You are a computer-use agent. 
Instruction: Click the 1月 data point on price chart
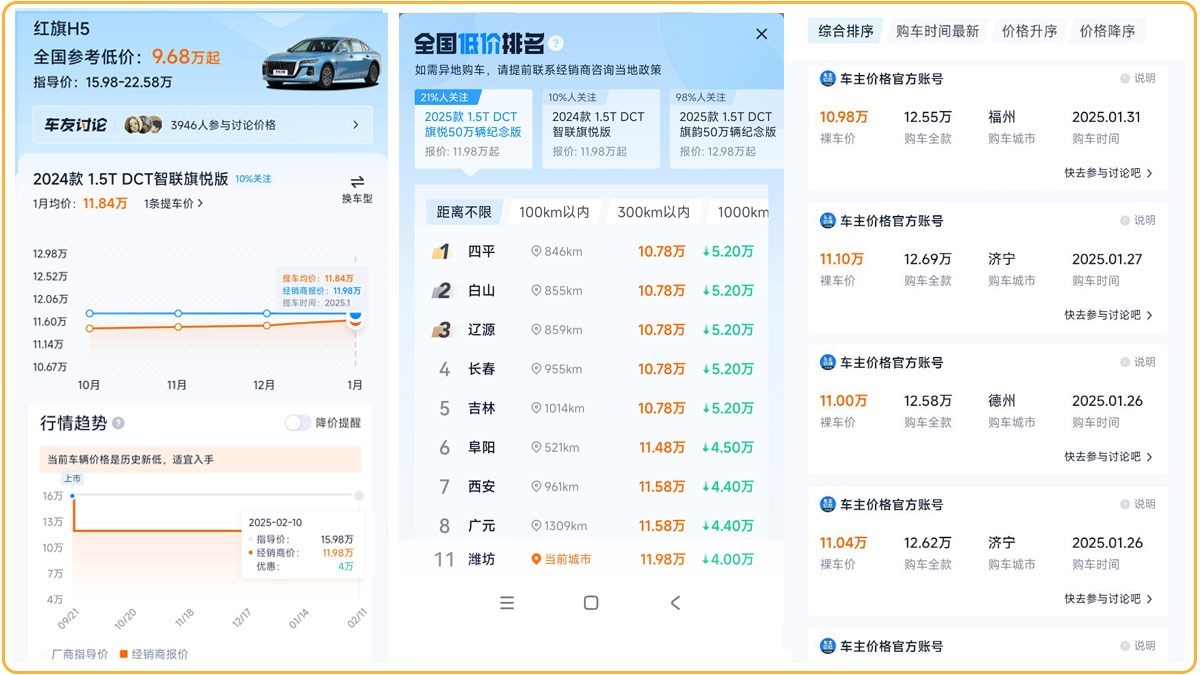pos(354,318)
